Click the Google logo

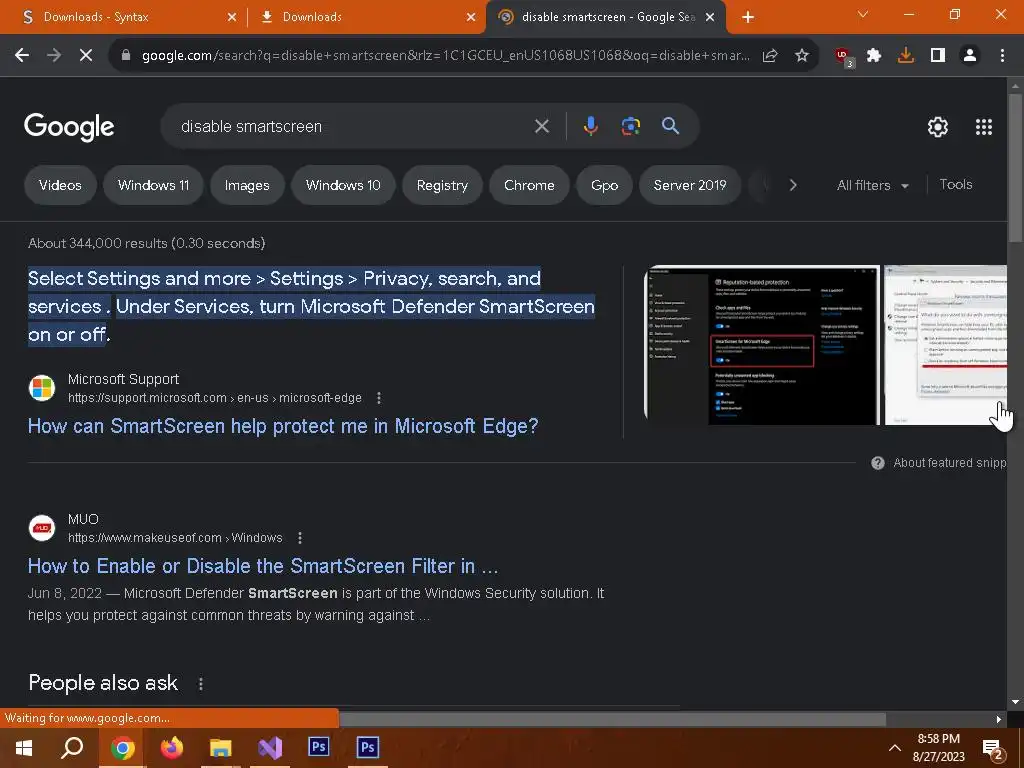(x=69, y=127)
